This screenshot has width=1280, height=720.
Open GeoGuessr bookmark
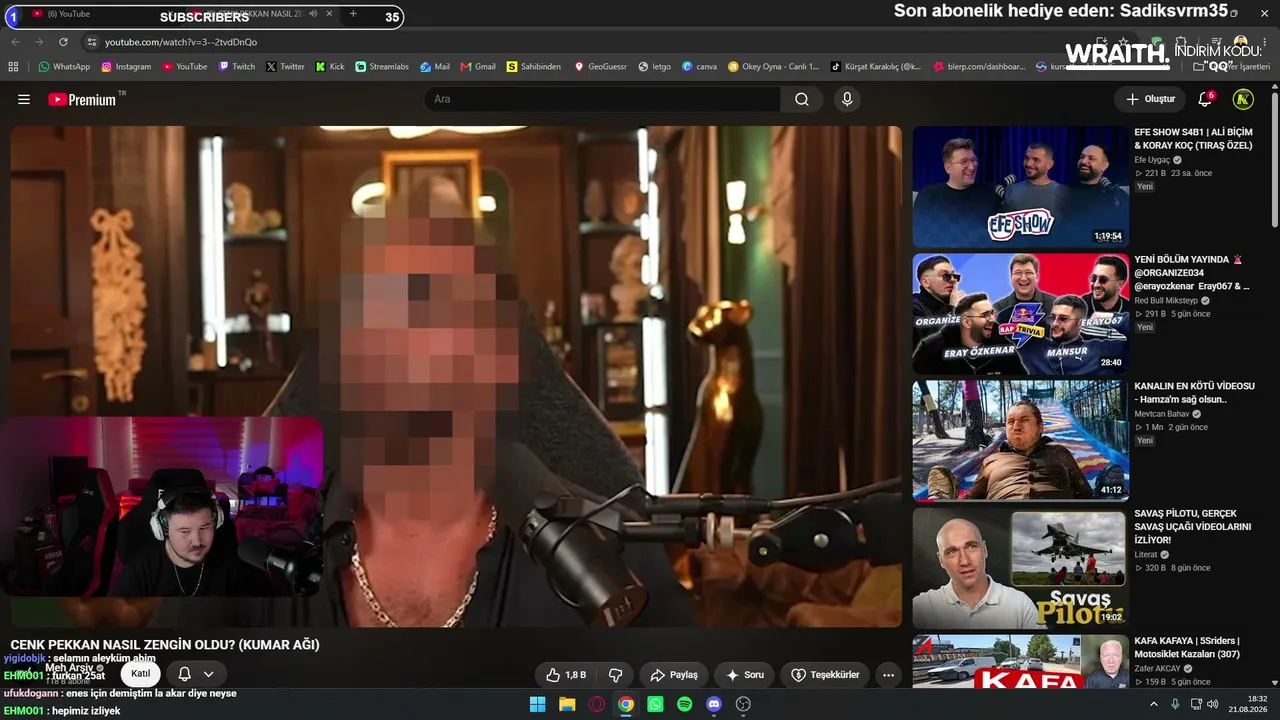[600, 67]
